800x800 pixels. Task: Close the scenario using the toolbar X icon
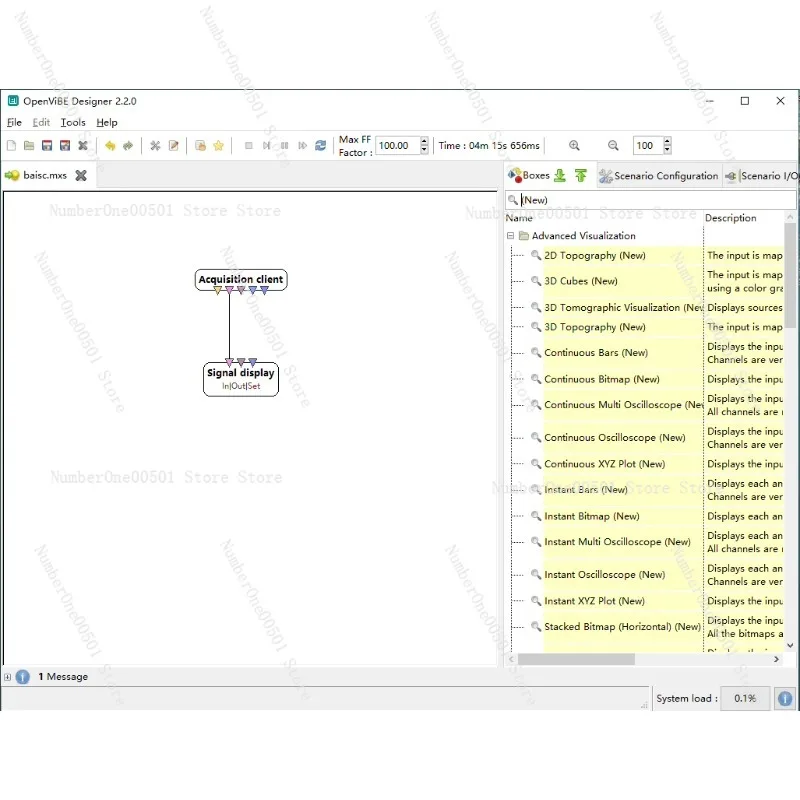[x=83, y=145]
